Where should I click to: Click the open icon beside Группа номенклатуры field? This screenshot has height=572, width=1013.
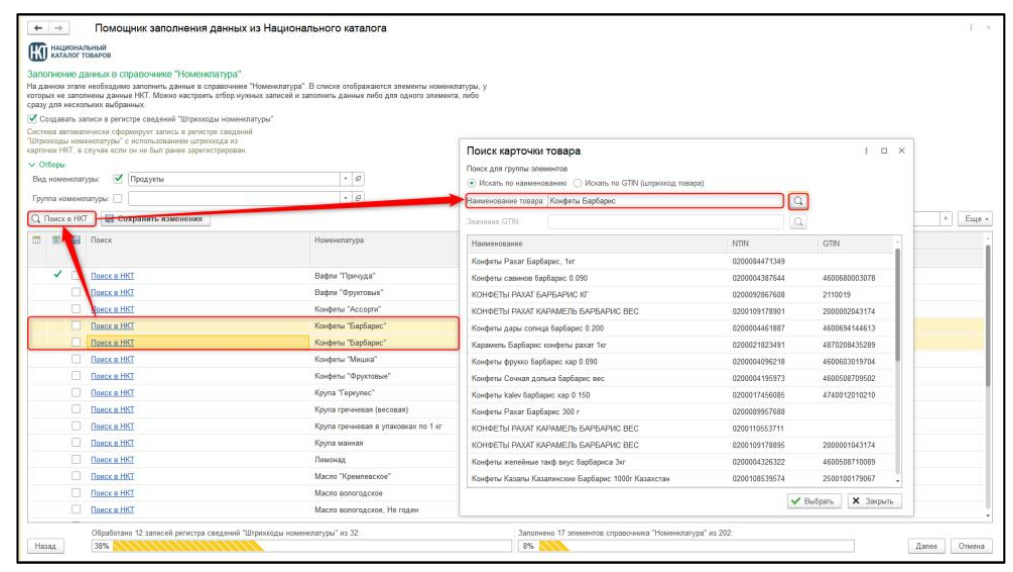[x=359, y=198]
